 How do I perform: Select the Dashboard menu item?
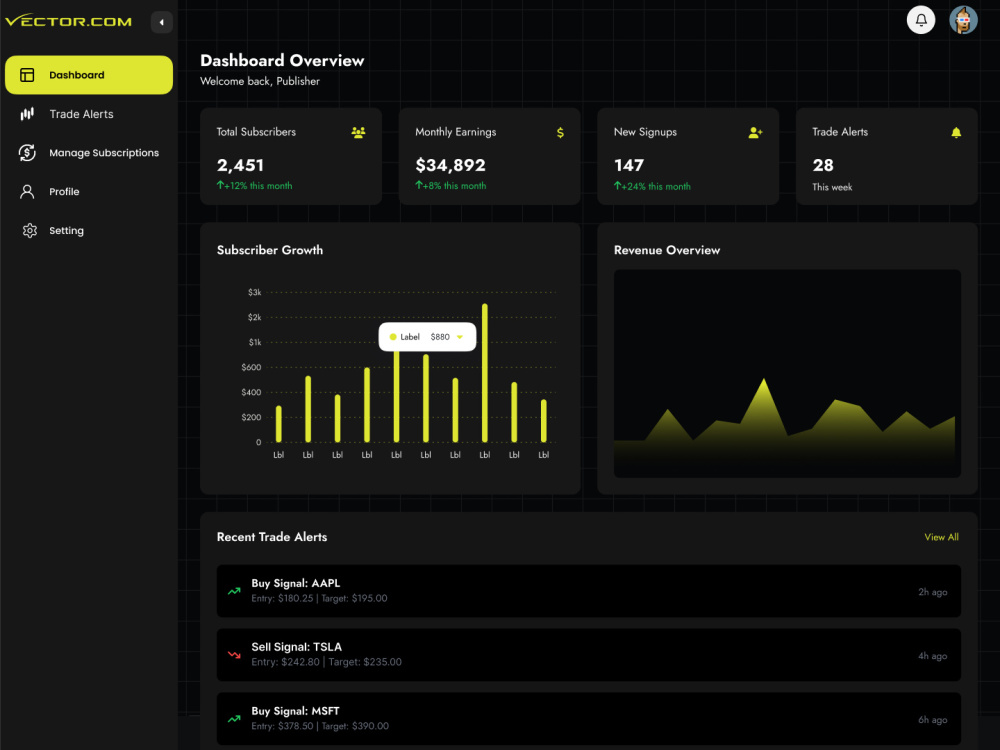89,75
